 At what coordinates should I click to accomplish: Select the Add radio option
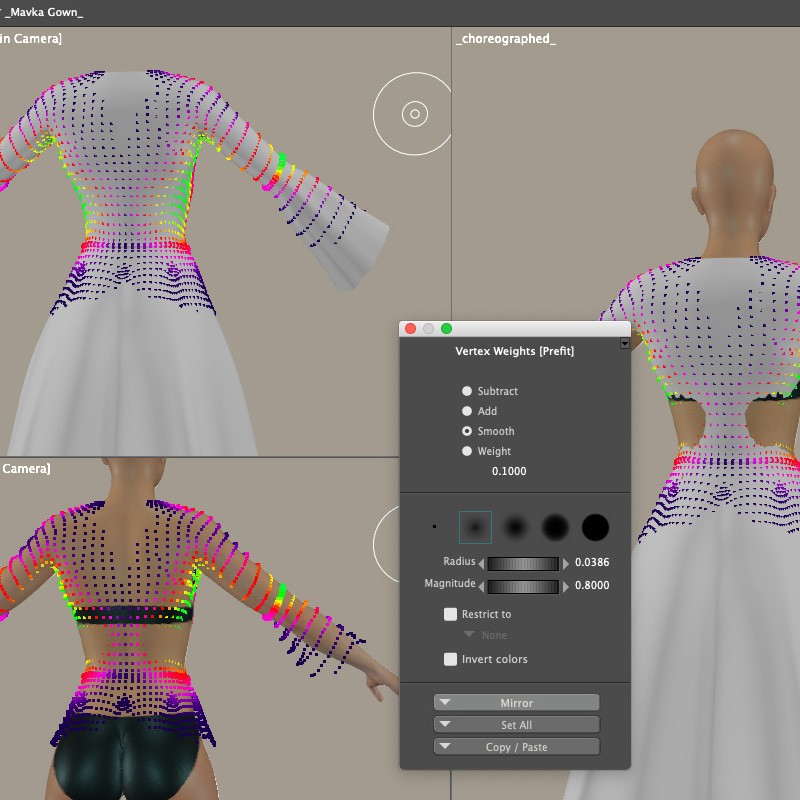(x=467, y=411)
